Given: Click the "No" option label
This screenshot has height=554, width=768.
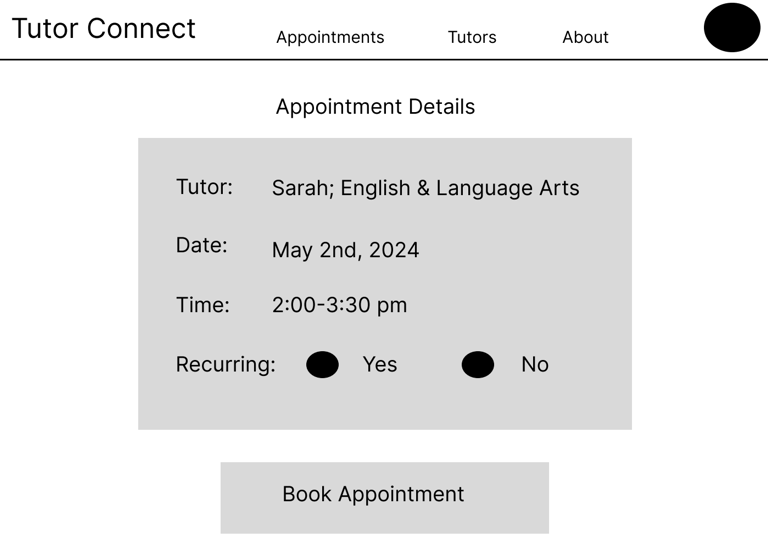Looking at the screenshot, I should [x=535, y=365].
